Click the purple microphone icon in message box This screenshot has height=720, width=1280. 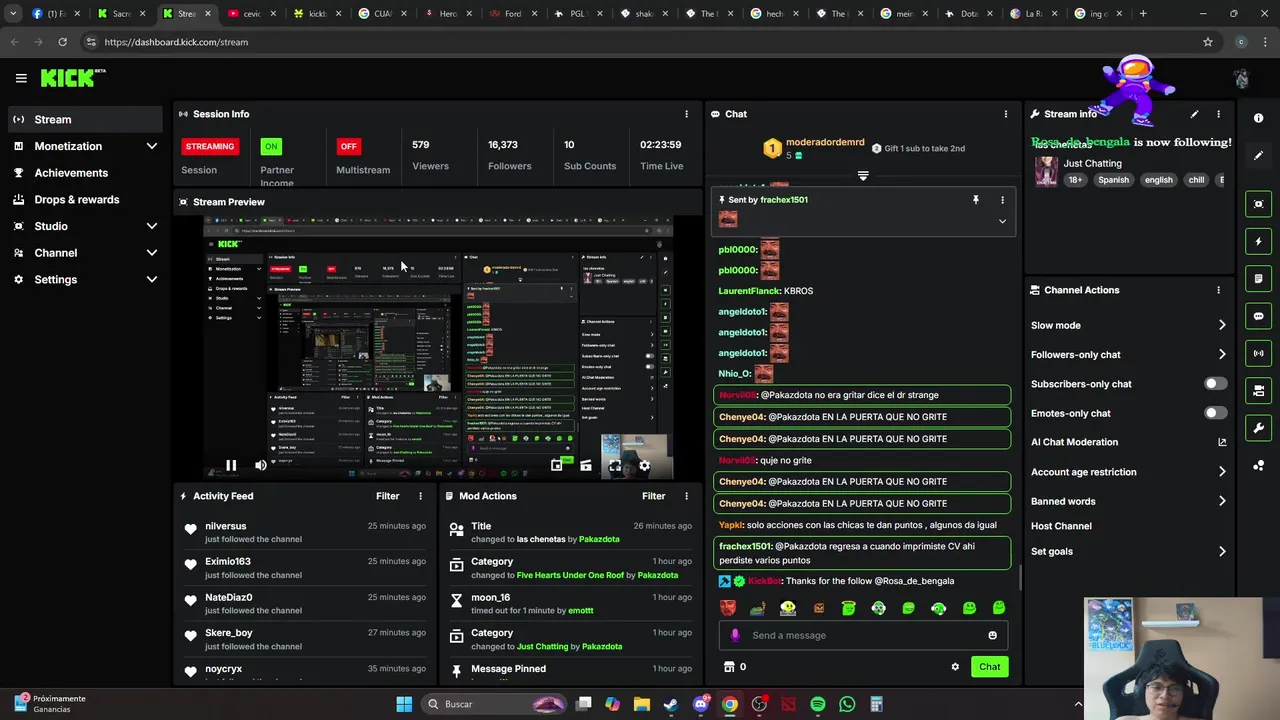click(x=735, y=635)
